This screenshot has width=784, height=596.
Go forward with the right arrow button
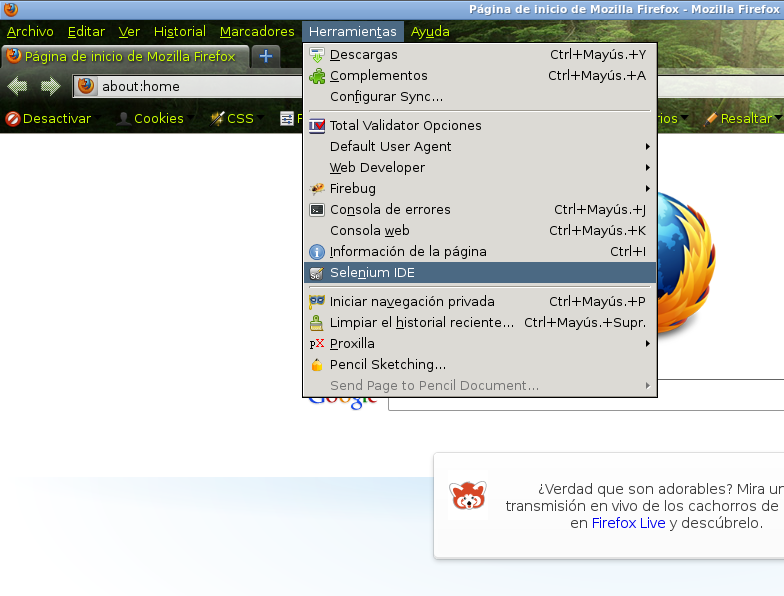click(x=50, y=86)
